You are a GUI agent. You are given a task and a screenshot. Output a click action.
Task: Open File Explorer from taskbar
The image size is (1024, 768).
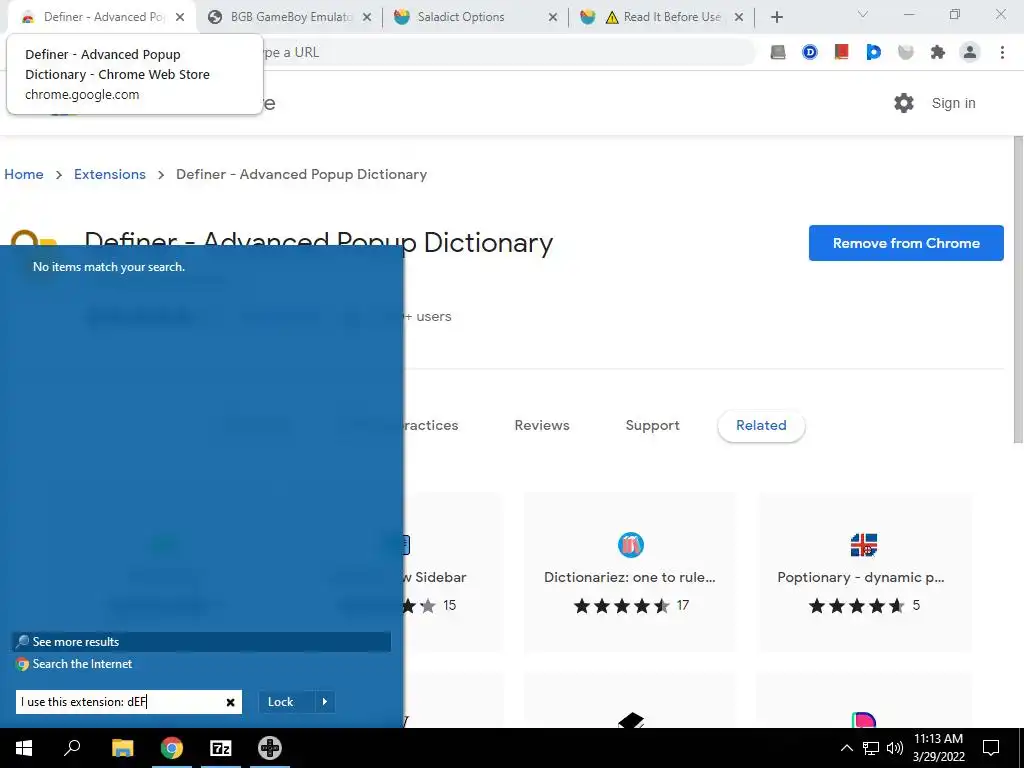(x=122, y=748)
